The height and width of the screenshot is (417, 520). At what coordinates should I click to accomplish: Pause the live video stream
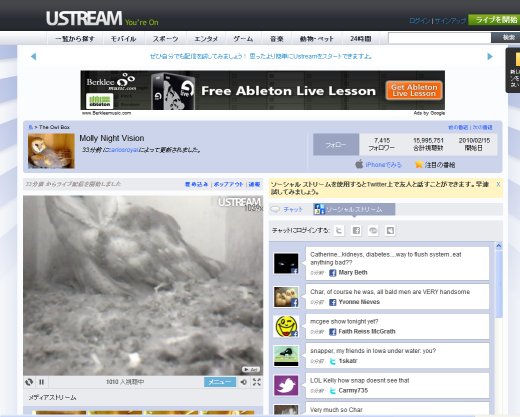coord(42,382)
